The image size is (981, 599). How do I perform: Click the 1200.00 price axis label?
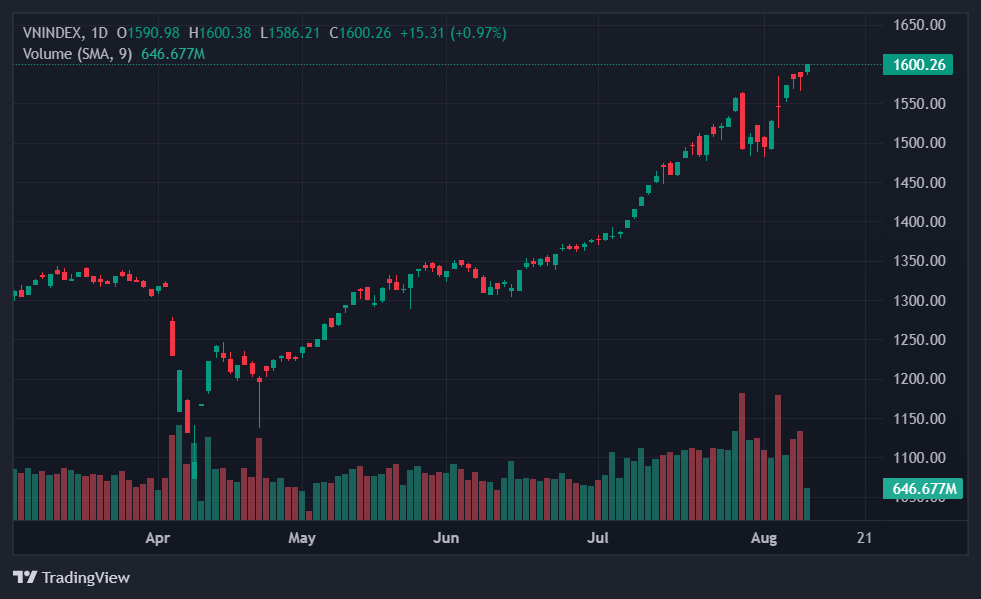click(x=919, y=379)
